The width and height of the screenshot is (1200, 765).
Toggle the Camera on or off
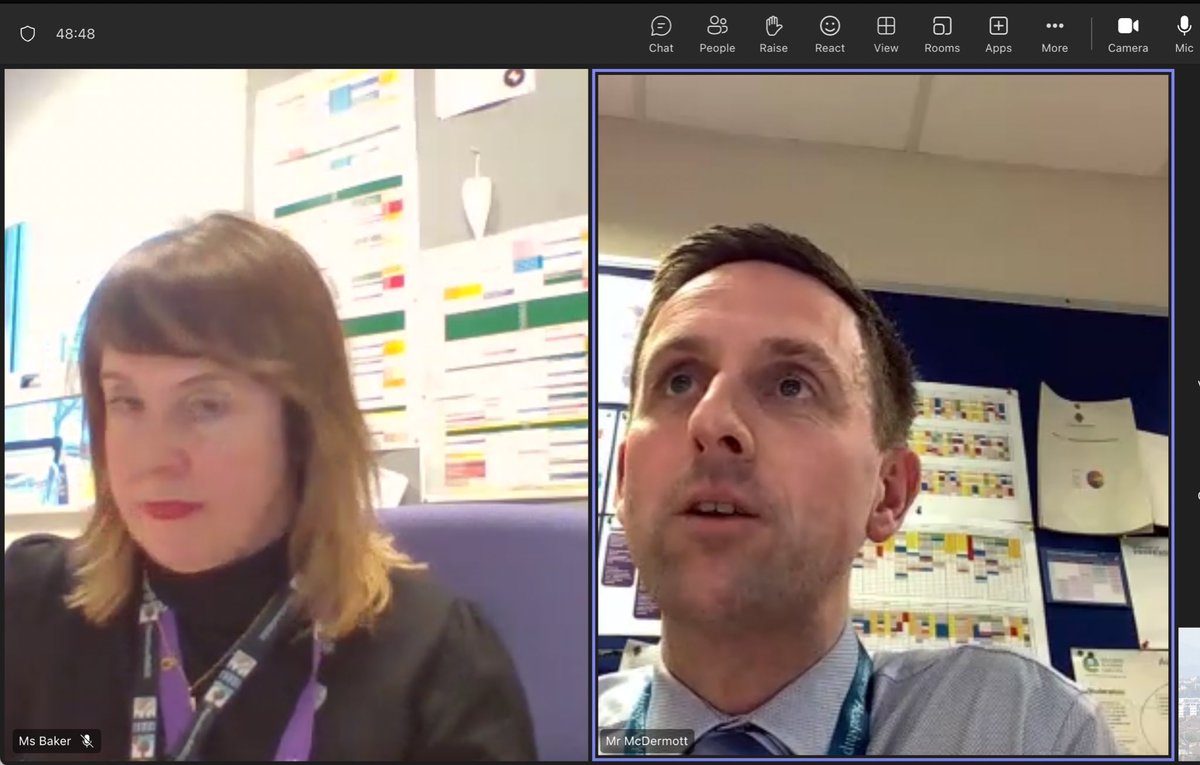[x=1128, y=34]
